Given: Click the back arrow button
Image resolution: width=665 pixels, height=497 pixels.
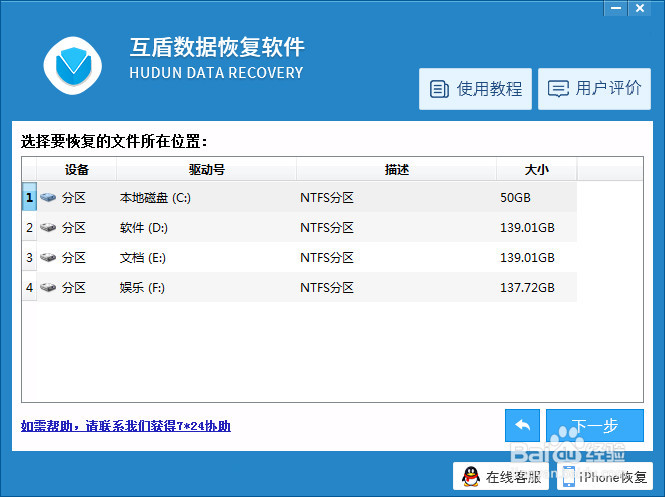Looking at the screenshot, I should click(522, 425).
